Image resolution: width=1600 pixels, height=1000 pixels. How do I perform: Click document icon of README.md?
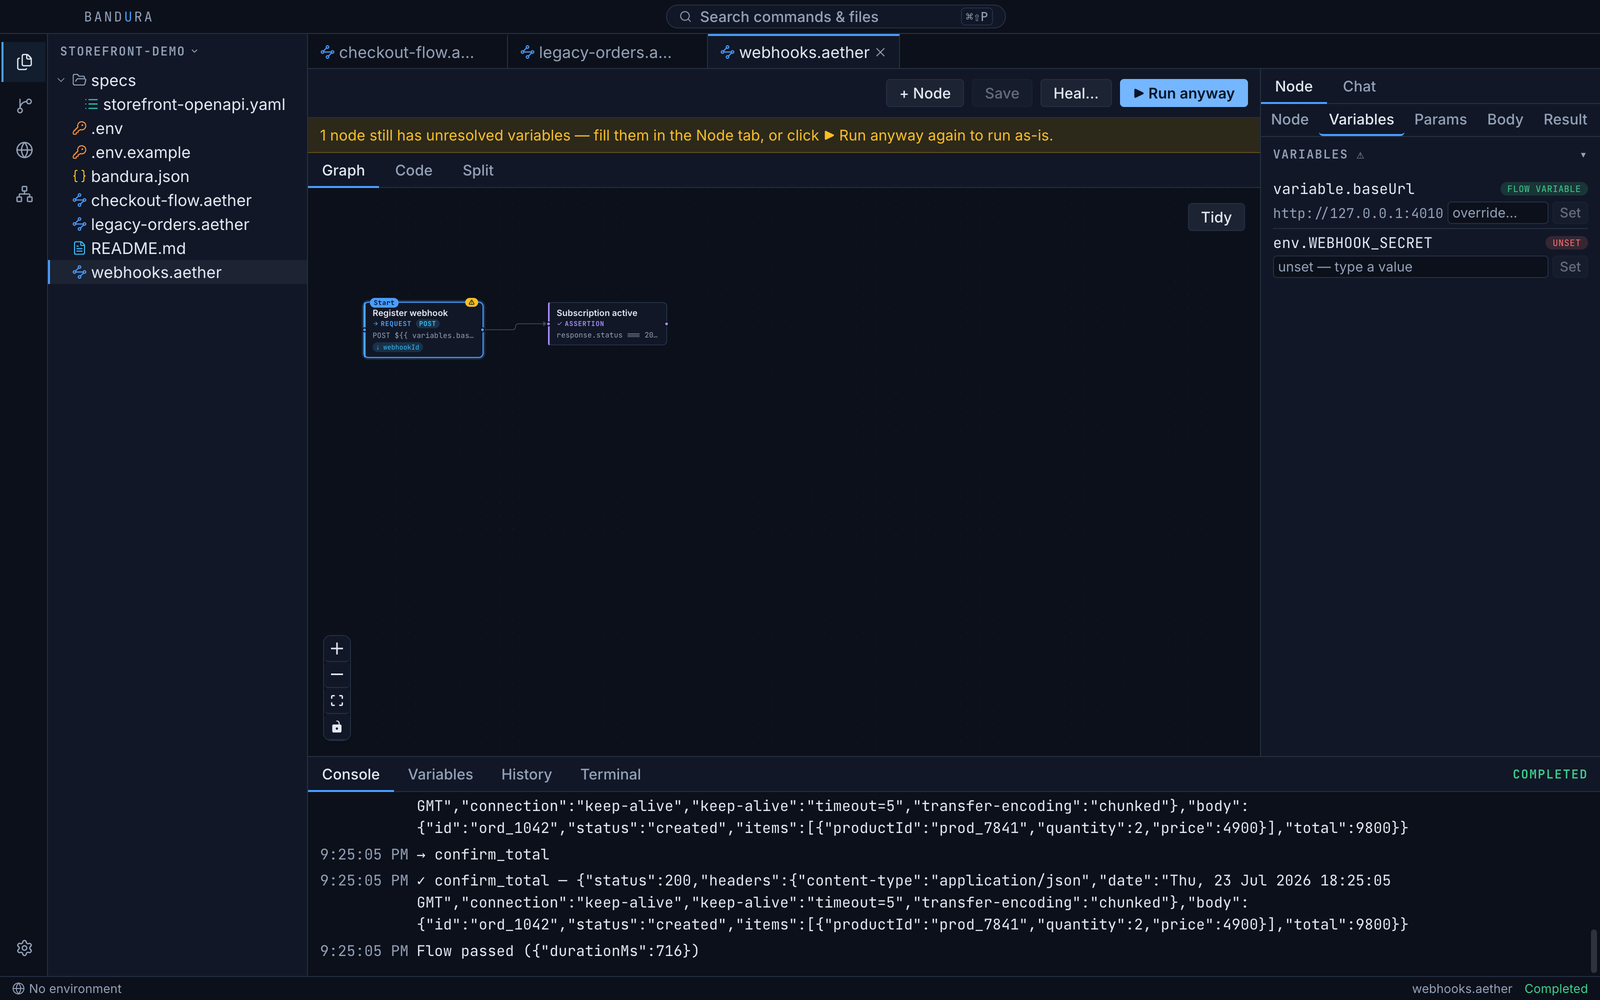(79, 248)
